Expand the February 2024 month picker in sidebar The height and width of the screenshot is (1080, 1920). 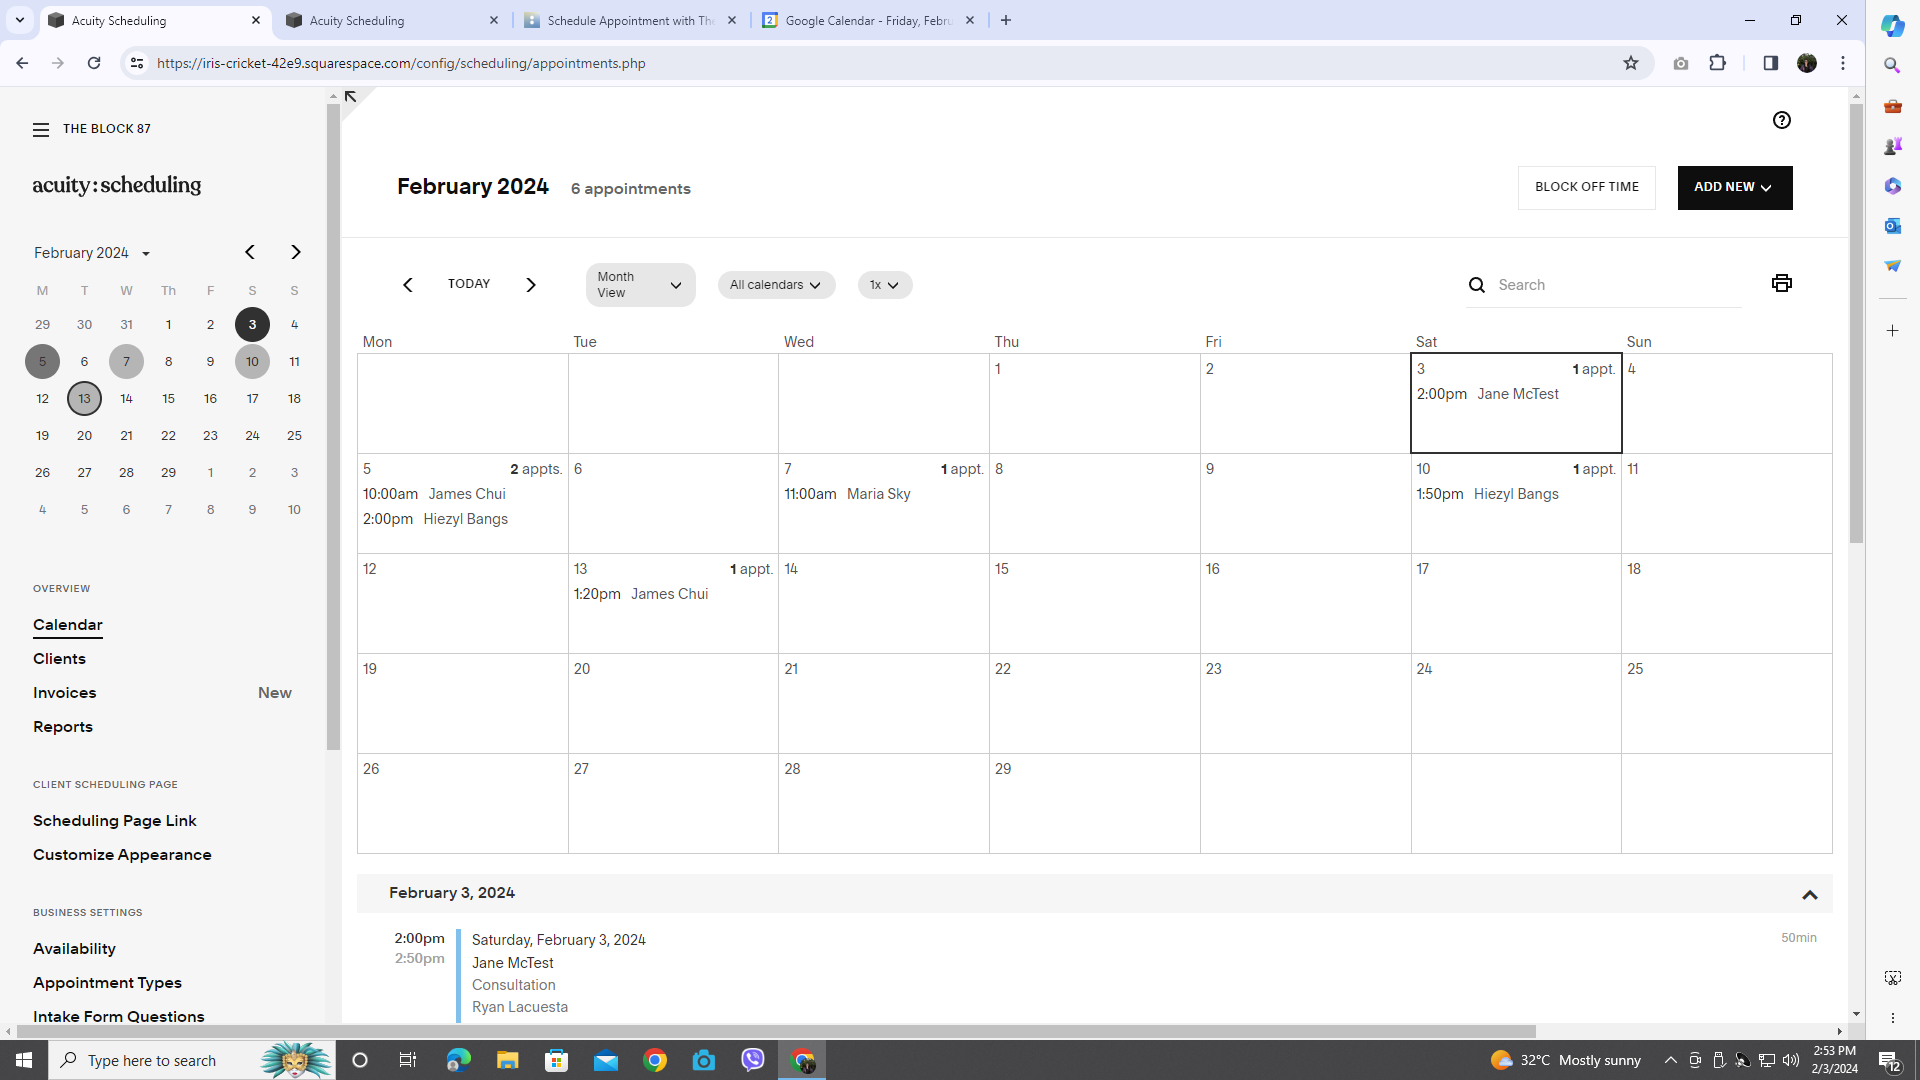coord(92,253)
